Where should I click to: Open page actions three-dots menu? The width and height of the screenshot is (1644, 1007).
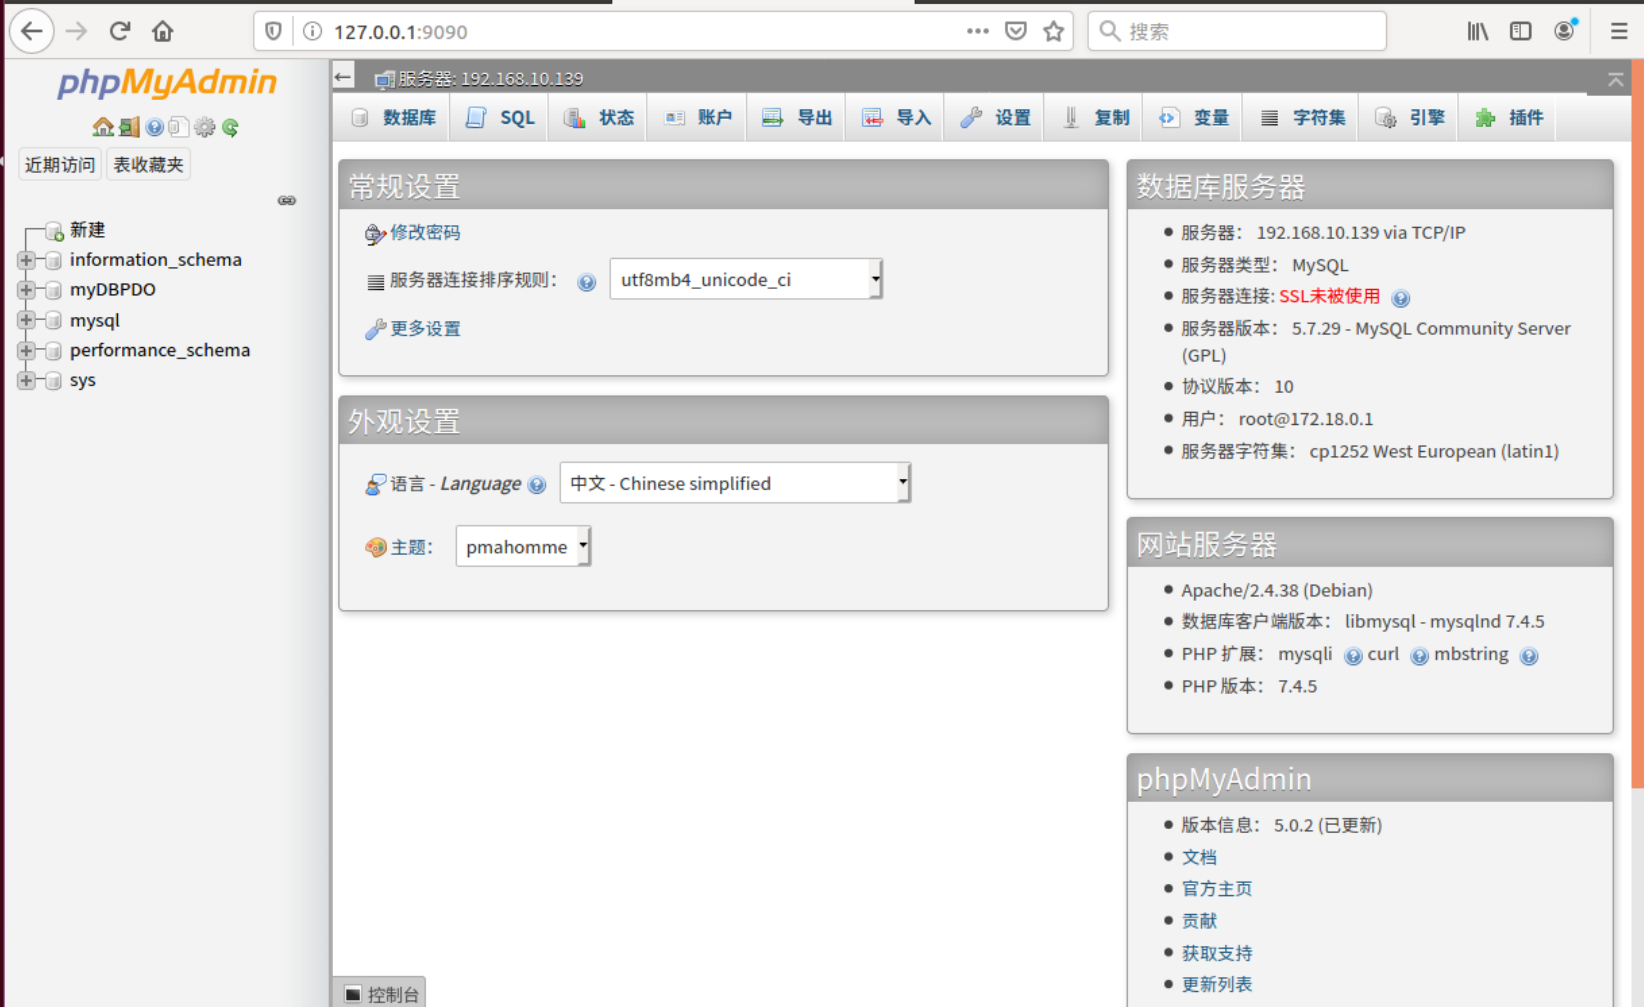coord(978,31)
